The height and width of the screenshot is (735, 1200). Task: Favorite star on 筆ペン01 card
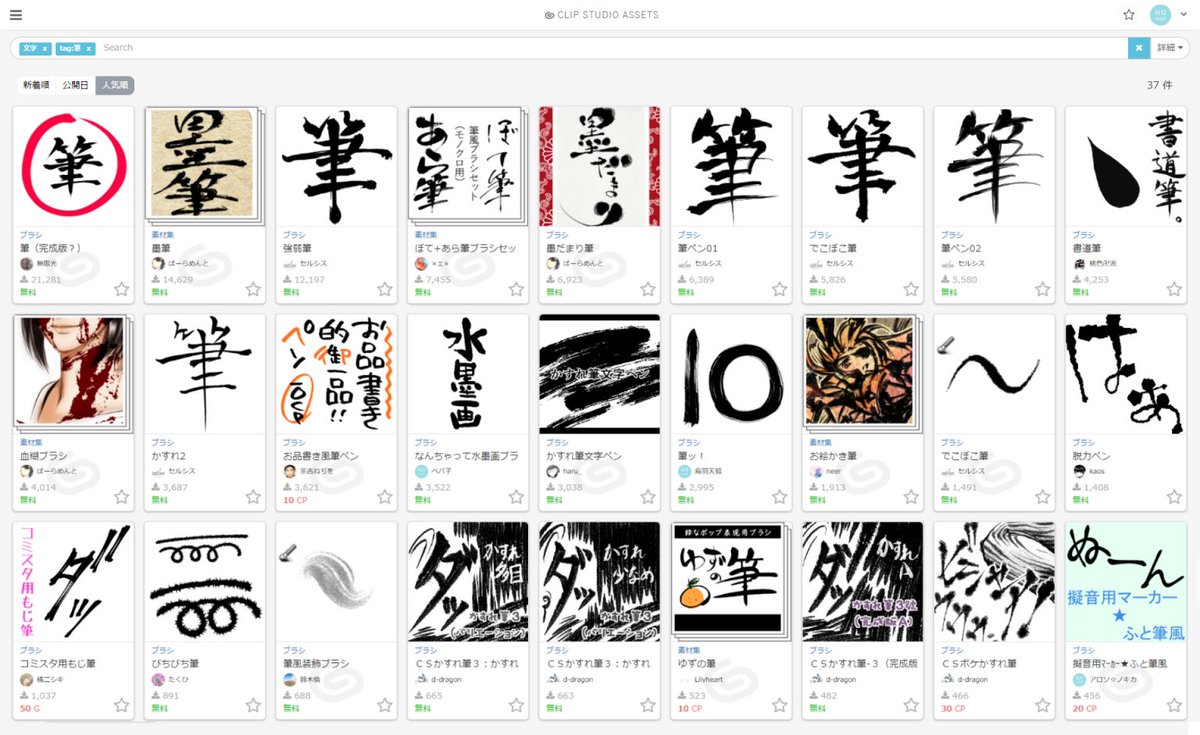pyautogui.click(x=780, y=289)
